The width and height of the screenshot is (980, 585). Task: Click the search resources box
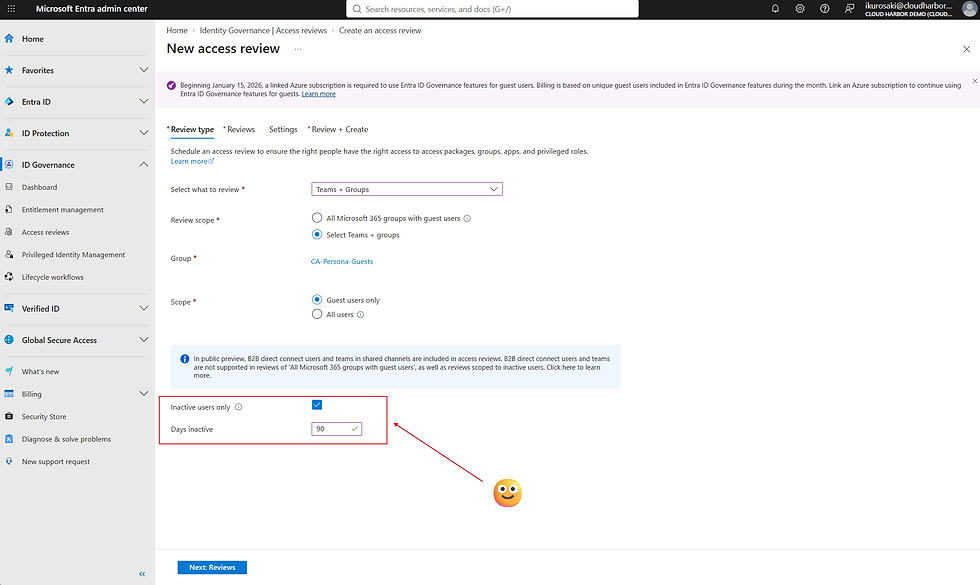492,9
